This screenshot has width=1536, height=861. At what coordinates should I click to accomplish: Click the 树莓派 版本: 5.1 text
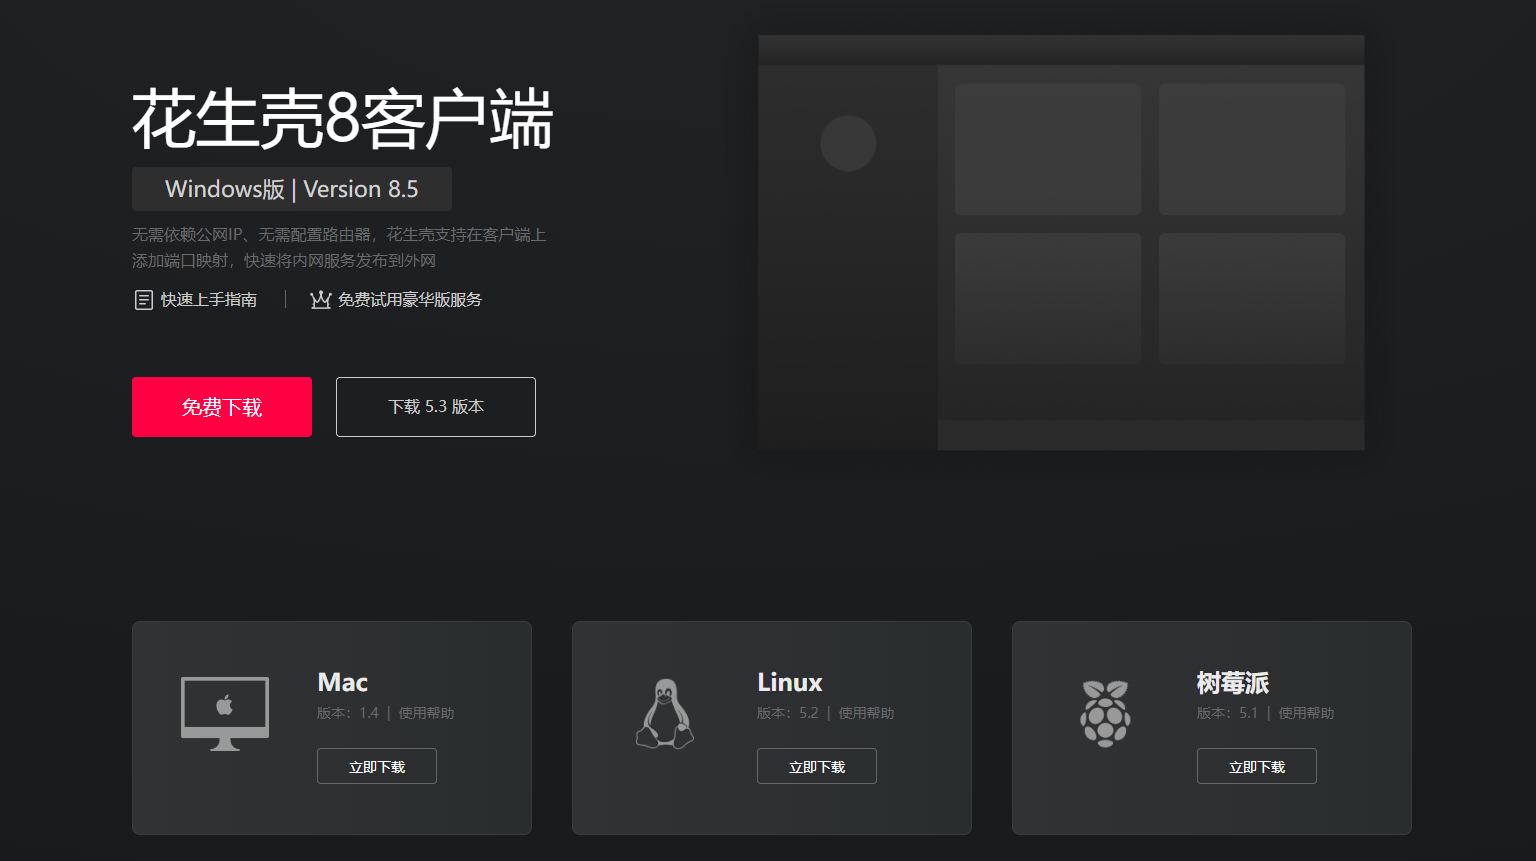pos(1228,713)
